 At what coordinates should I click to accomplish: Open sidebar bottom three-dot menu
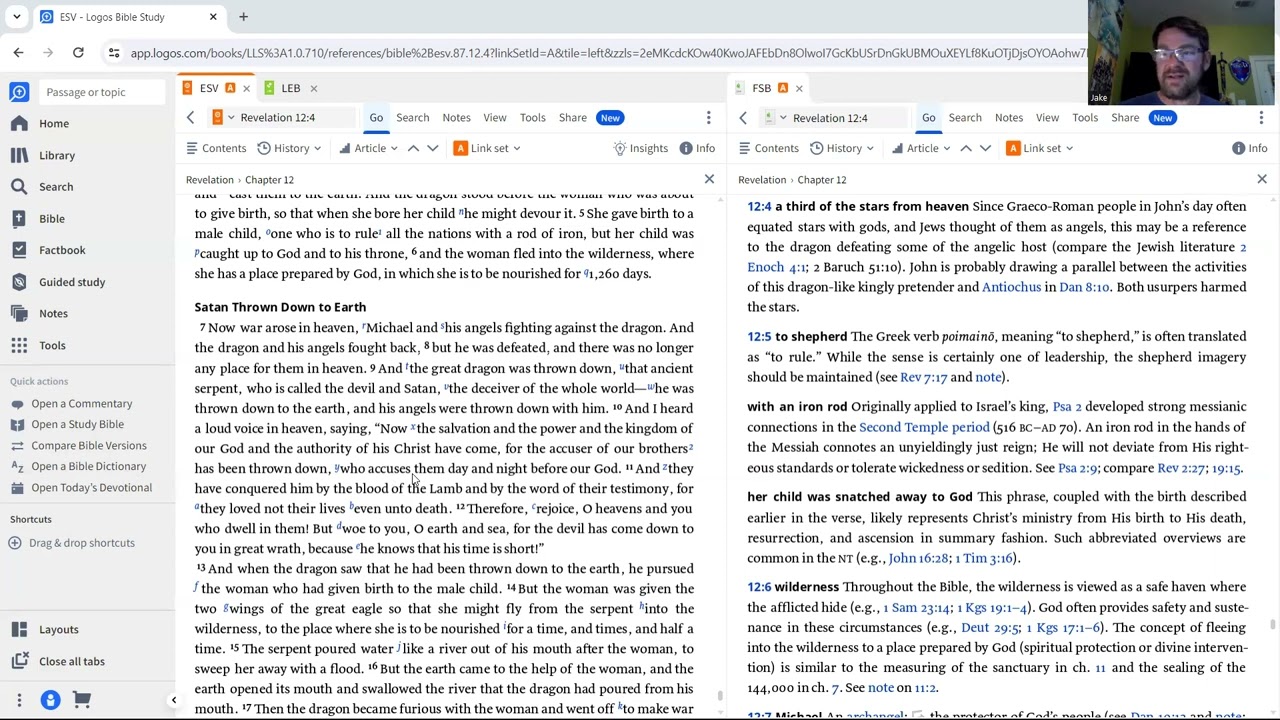18,700
